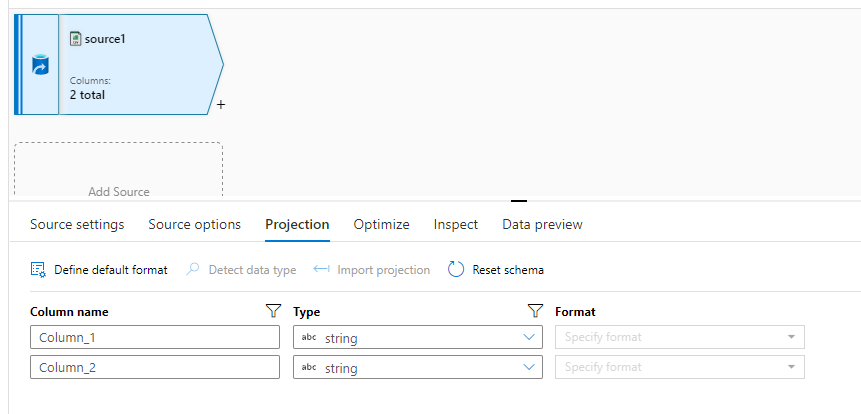Open the Format dropdown for Column_1
This screenshot has width=861, height=414.
792,338
